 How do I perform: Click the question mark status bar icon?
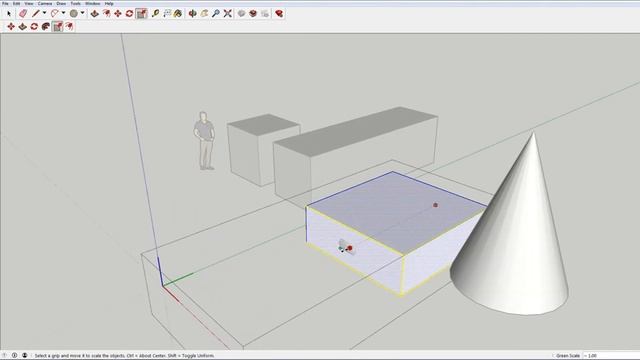point(4,356)
